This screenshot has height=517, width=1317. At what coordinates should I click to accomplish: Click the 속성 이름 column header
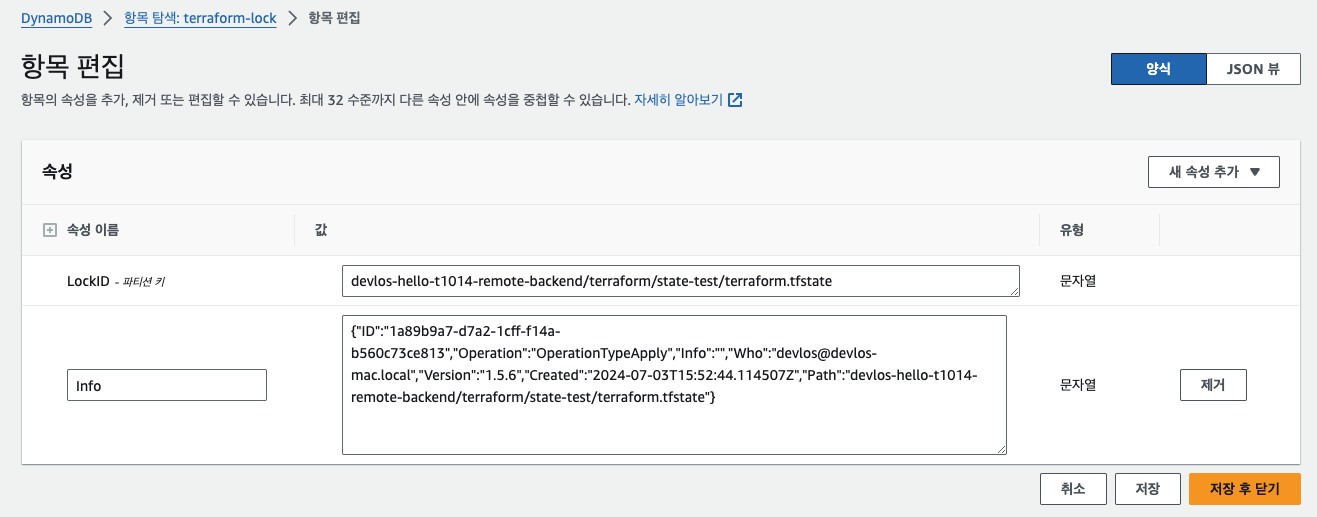click(x=92, y=230)
